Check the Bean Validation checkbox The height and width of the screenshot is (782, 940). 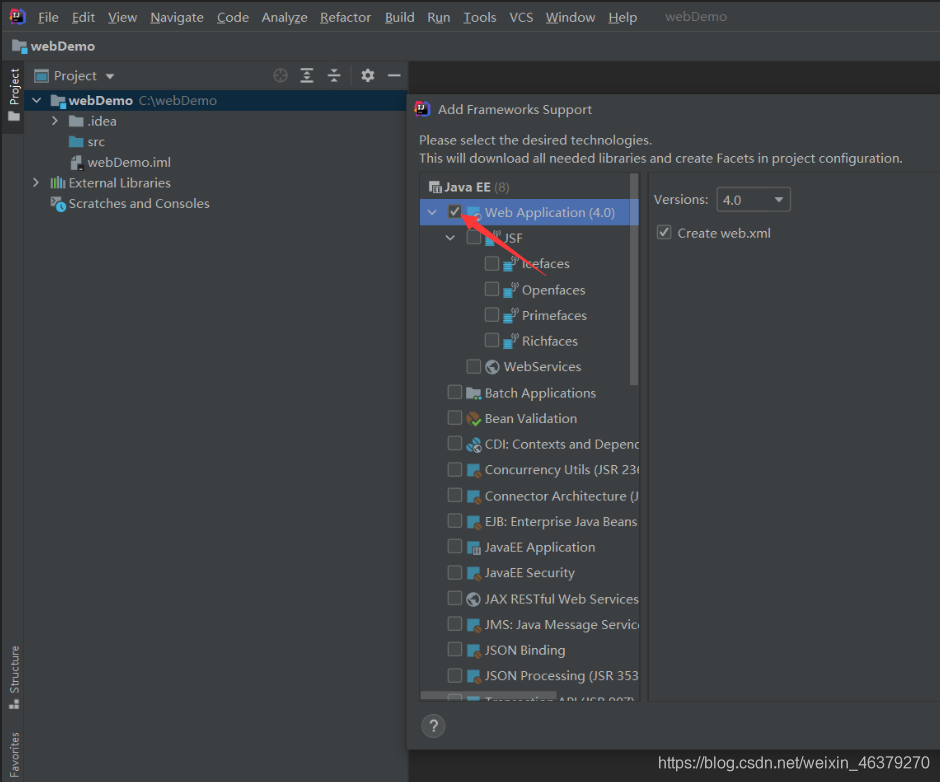pyautogui.click(x=454, y=417)
